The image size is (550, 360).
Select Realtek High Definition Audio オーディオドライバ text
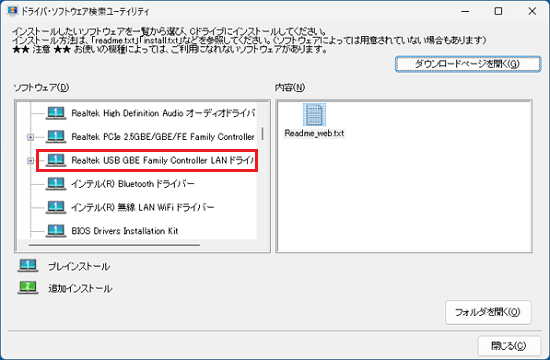[x=163, y=113]
